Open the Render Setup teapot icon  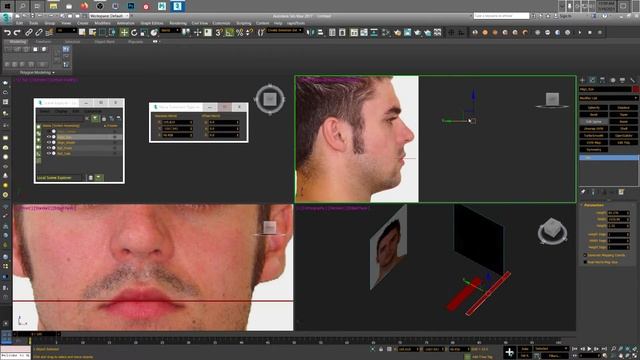point(397,33)
